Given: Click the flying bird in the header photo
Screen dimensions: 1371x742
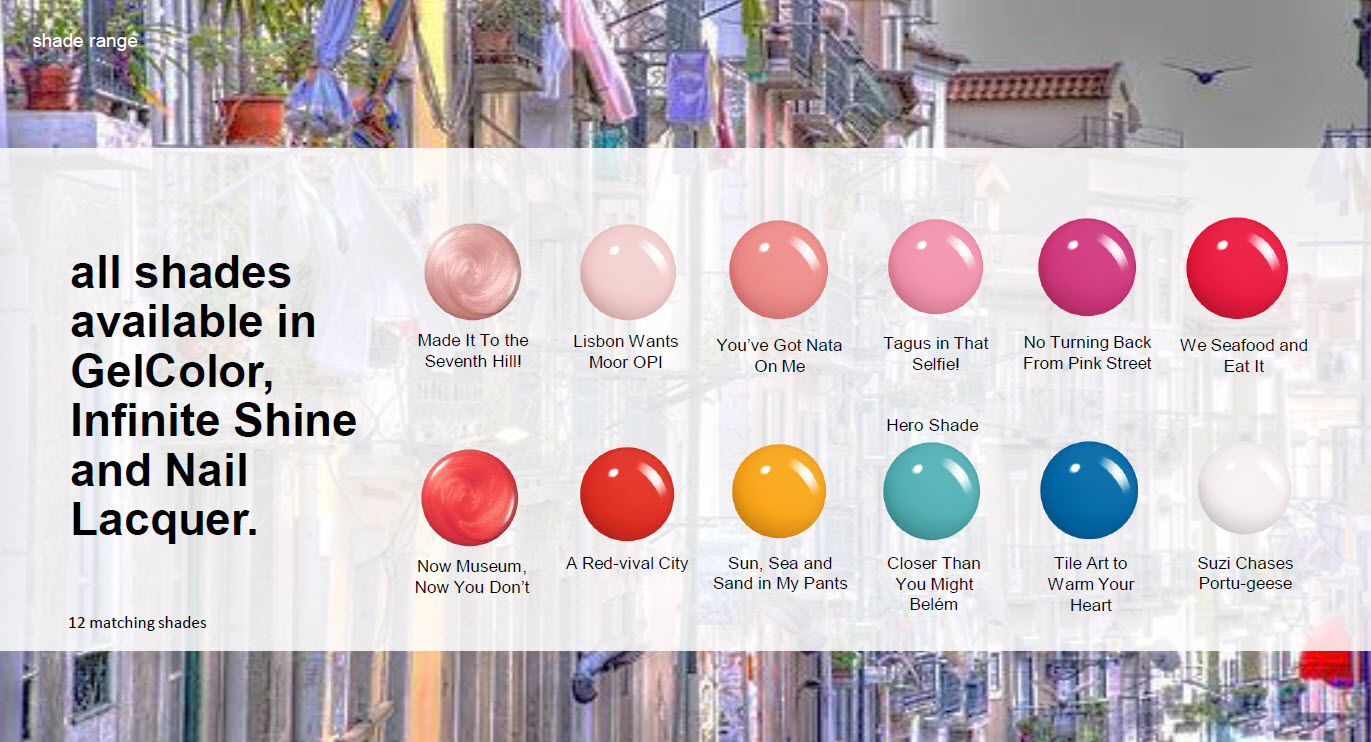Looking at the screenshot, I should point(1206,72).
